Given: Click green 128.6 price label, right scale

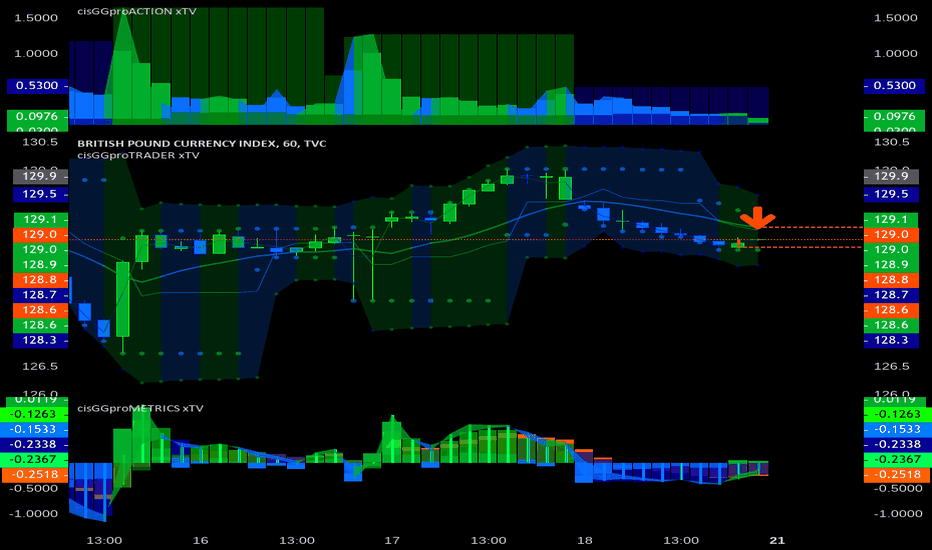Looking at the screenshot, I should (x=891, y=325).
